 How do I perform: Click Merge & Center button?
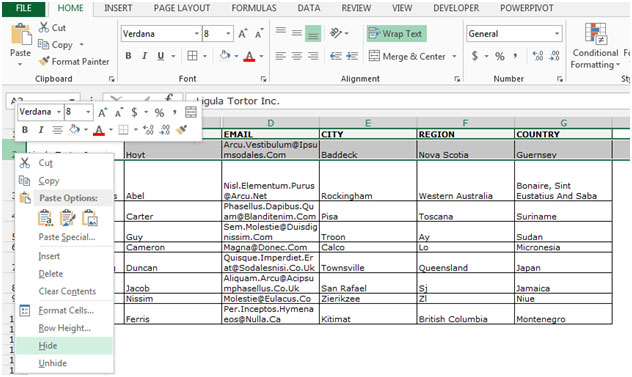(x=407, y=56)
